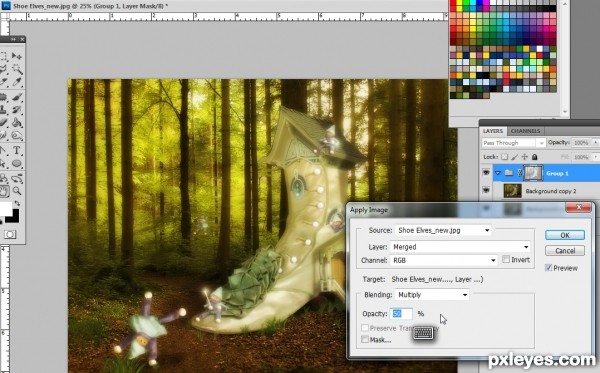Enable lock image pixels brush icon

(x=515, y=157)
